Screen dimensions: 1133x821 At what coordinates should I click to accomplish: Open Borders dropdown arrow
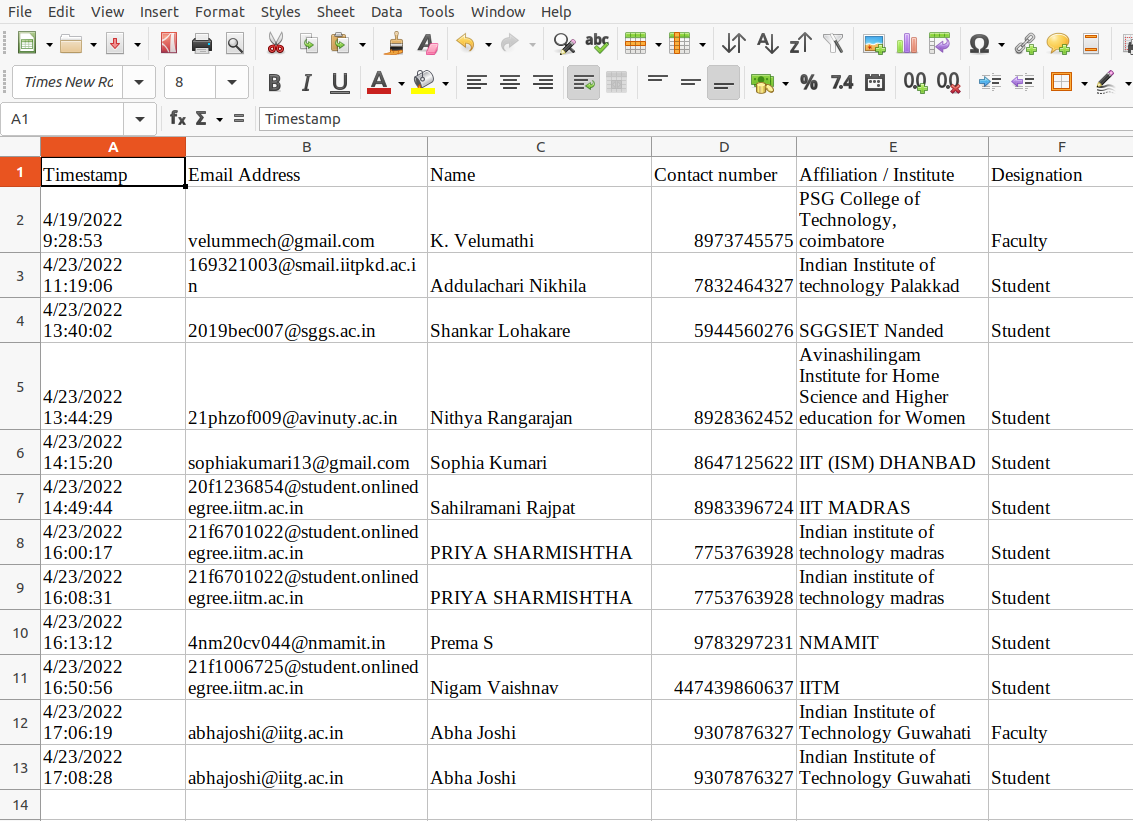[x=1084, y=84]
